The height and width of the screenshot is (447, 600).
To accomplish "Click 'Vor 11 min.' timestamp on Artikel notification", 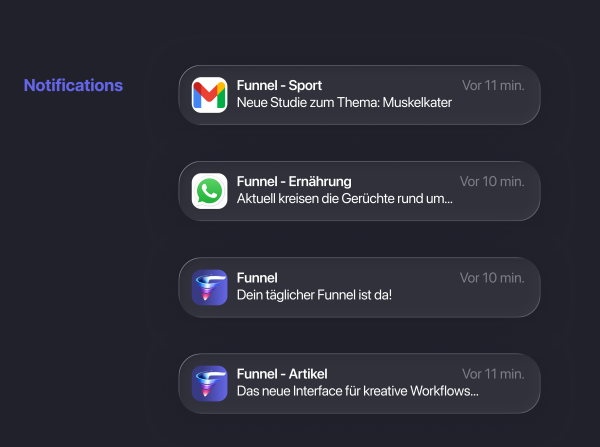I will click(x=493, y=373).
